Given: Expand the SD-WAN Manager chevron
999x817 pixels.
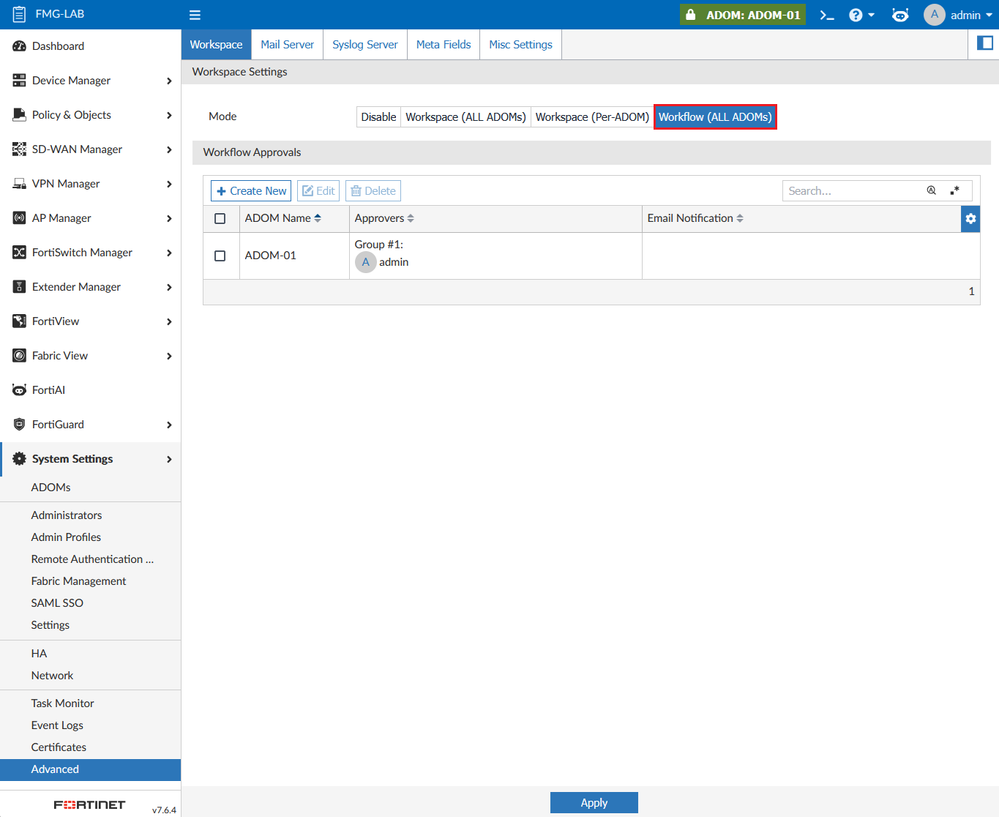Looking at the screenshot, I should pos(169,150).
